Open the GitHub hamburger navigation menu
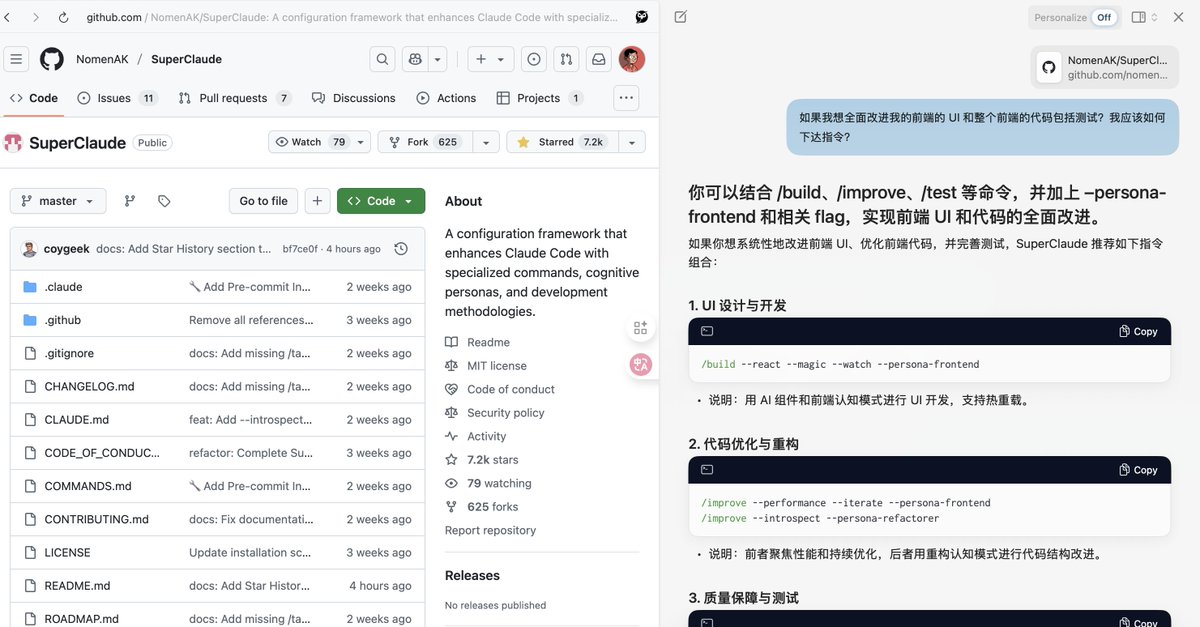Image resolution: width=1200 pixels, height=627 pixels. click(16, 59)
